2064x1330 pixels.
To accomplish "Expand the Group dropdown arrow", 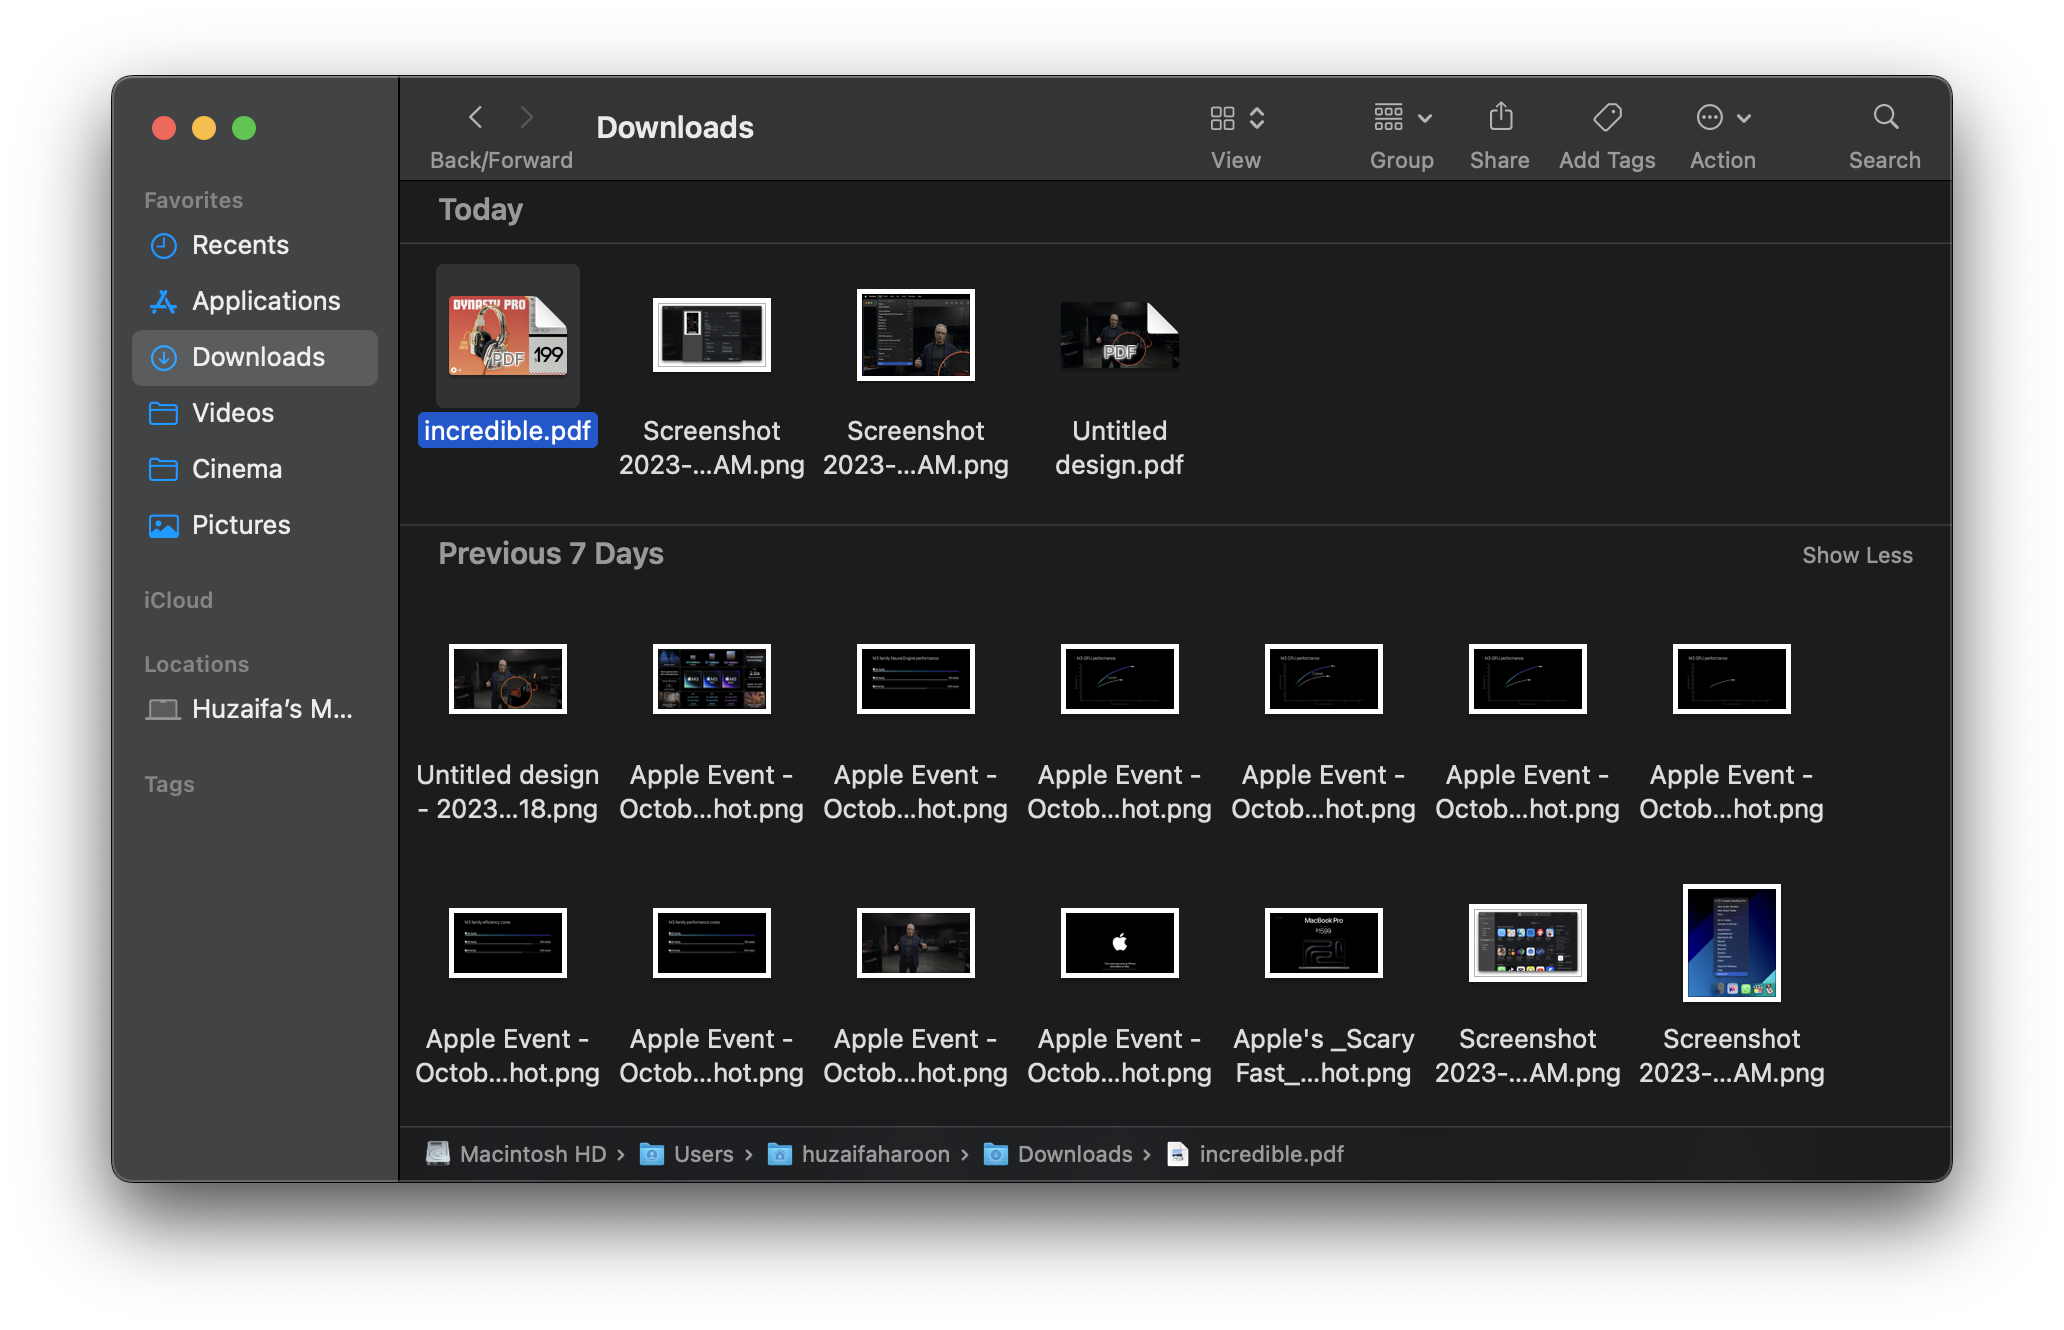I will pyautogui.click(x=1426, y=118).
